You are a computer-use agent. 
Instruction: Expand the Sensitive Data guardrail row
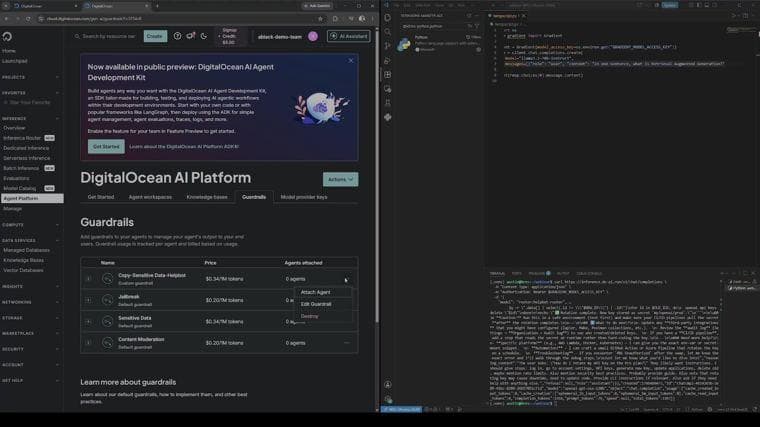click(x=88, y=321)
